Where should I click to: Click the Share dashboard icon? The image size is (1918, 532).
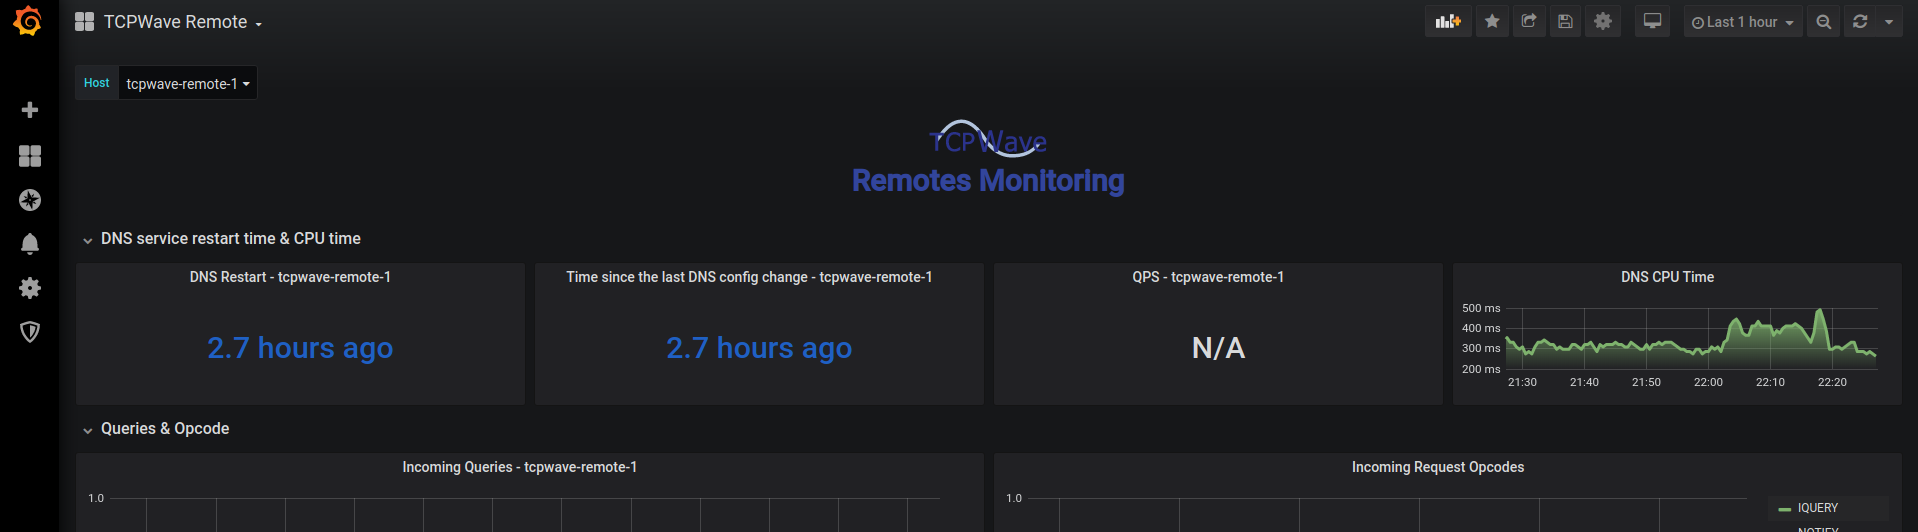pyautogui.click(x=1529, y=22)
